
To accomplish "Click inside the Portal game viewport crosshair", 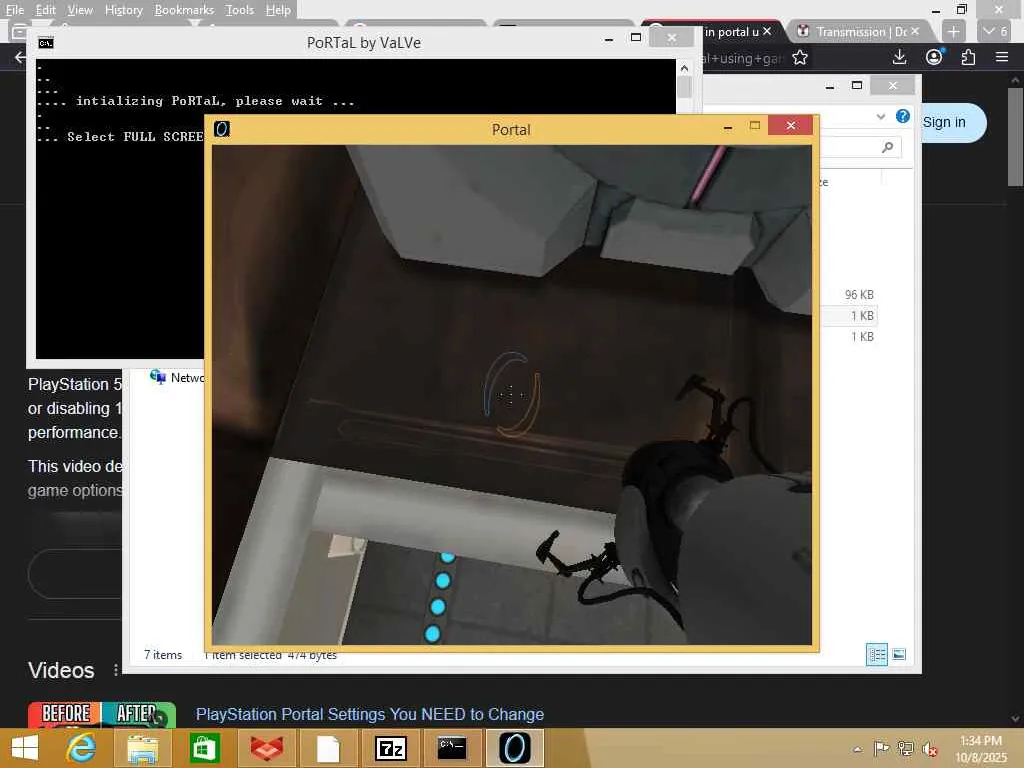I will [x=511, y=394].
